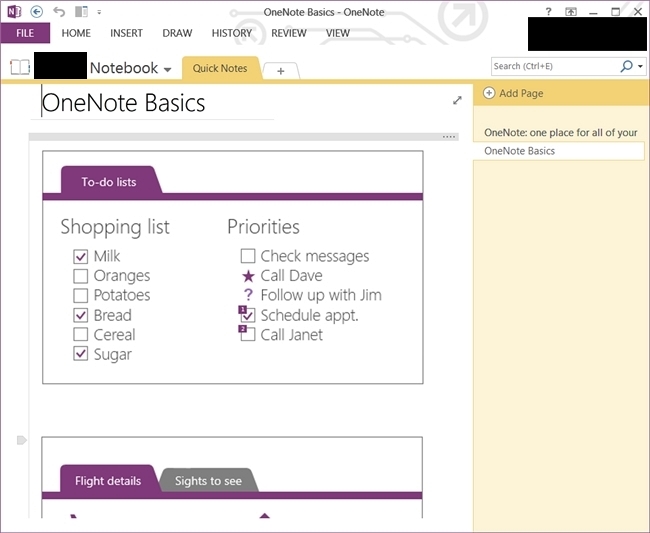Screen dimensions: 650x533
Task: Select the OneNote Basics page in list
Action: click(559, 151)
